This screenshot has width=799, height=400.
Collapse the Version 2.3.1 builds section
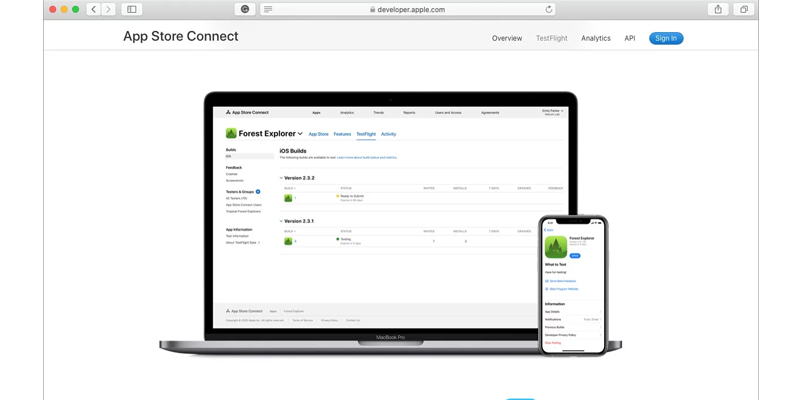pyautogui.click(x=281, y=221)
